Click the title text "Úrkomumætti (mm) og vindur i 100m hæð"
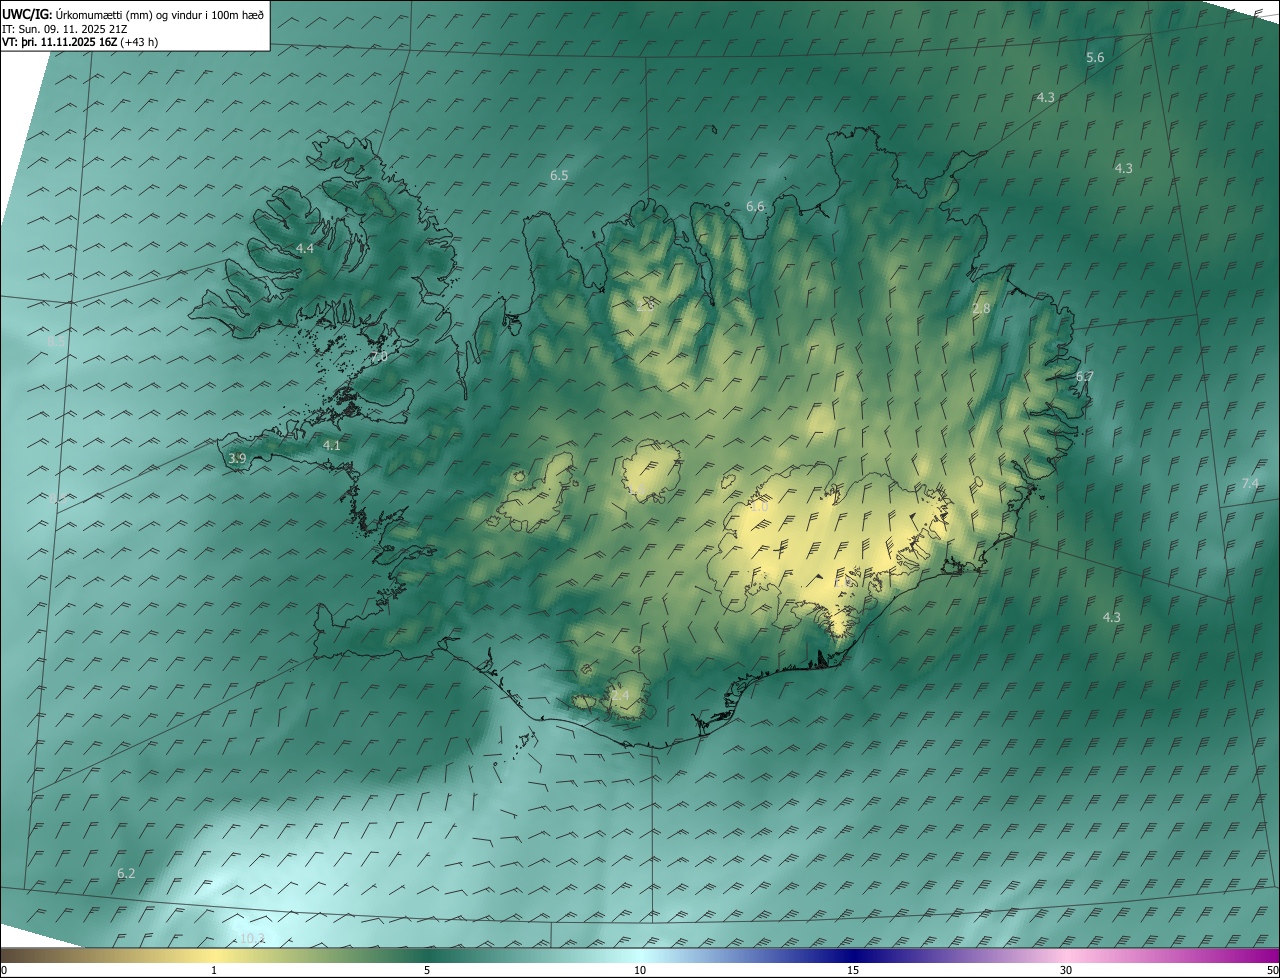This screenshot has height=978, width=1280. pyautogui.click(x=161, y=14)
